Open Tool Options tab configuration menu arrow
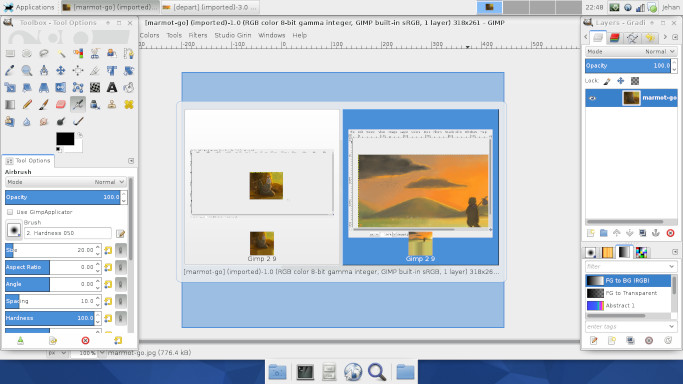The width and height of the screenshot is (683, 384). [x=131, y=161]
